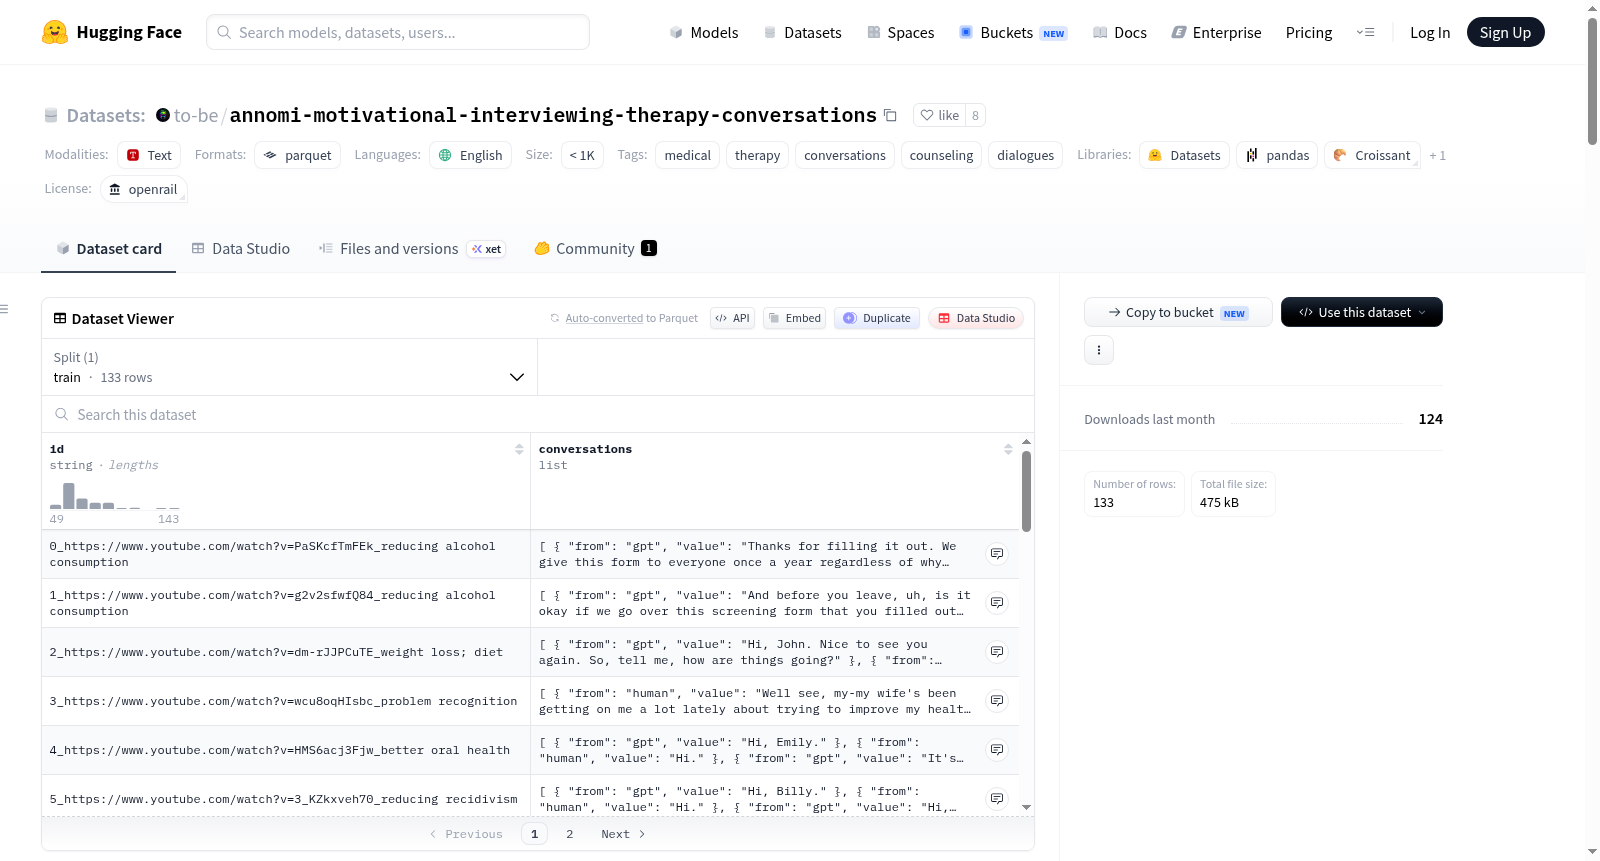The image size is (1600, 861).
Task: Switch to the Dataset card tab
Action: (x=109, y=249)
